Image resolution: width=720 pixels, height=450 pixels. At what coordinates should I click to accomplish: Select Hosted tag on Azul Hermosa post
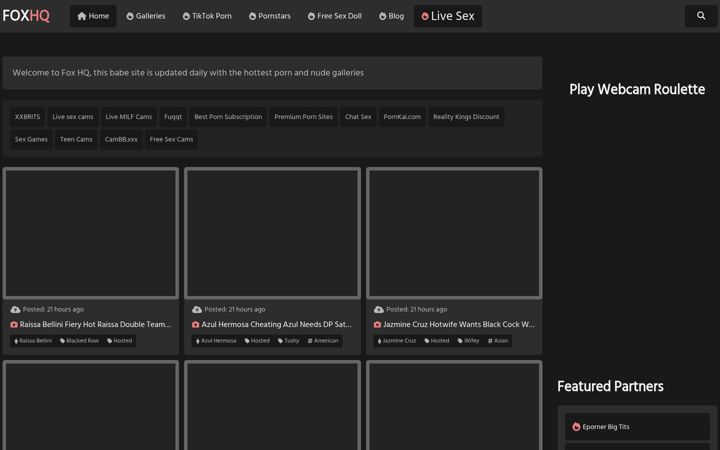click(257, 341)
